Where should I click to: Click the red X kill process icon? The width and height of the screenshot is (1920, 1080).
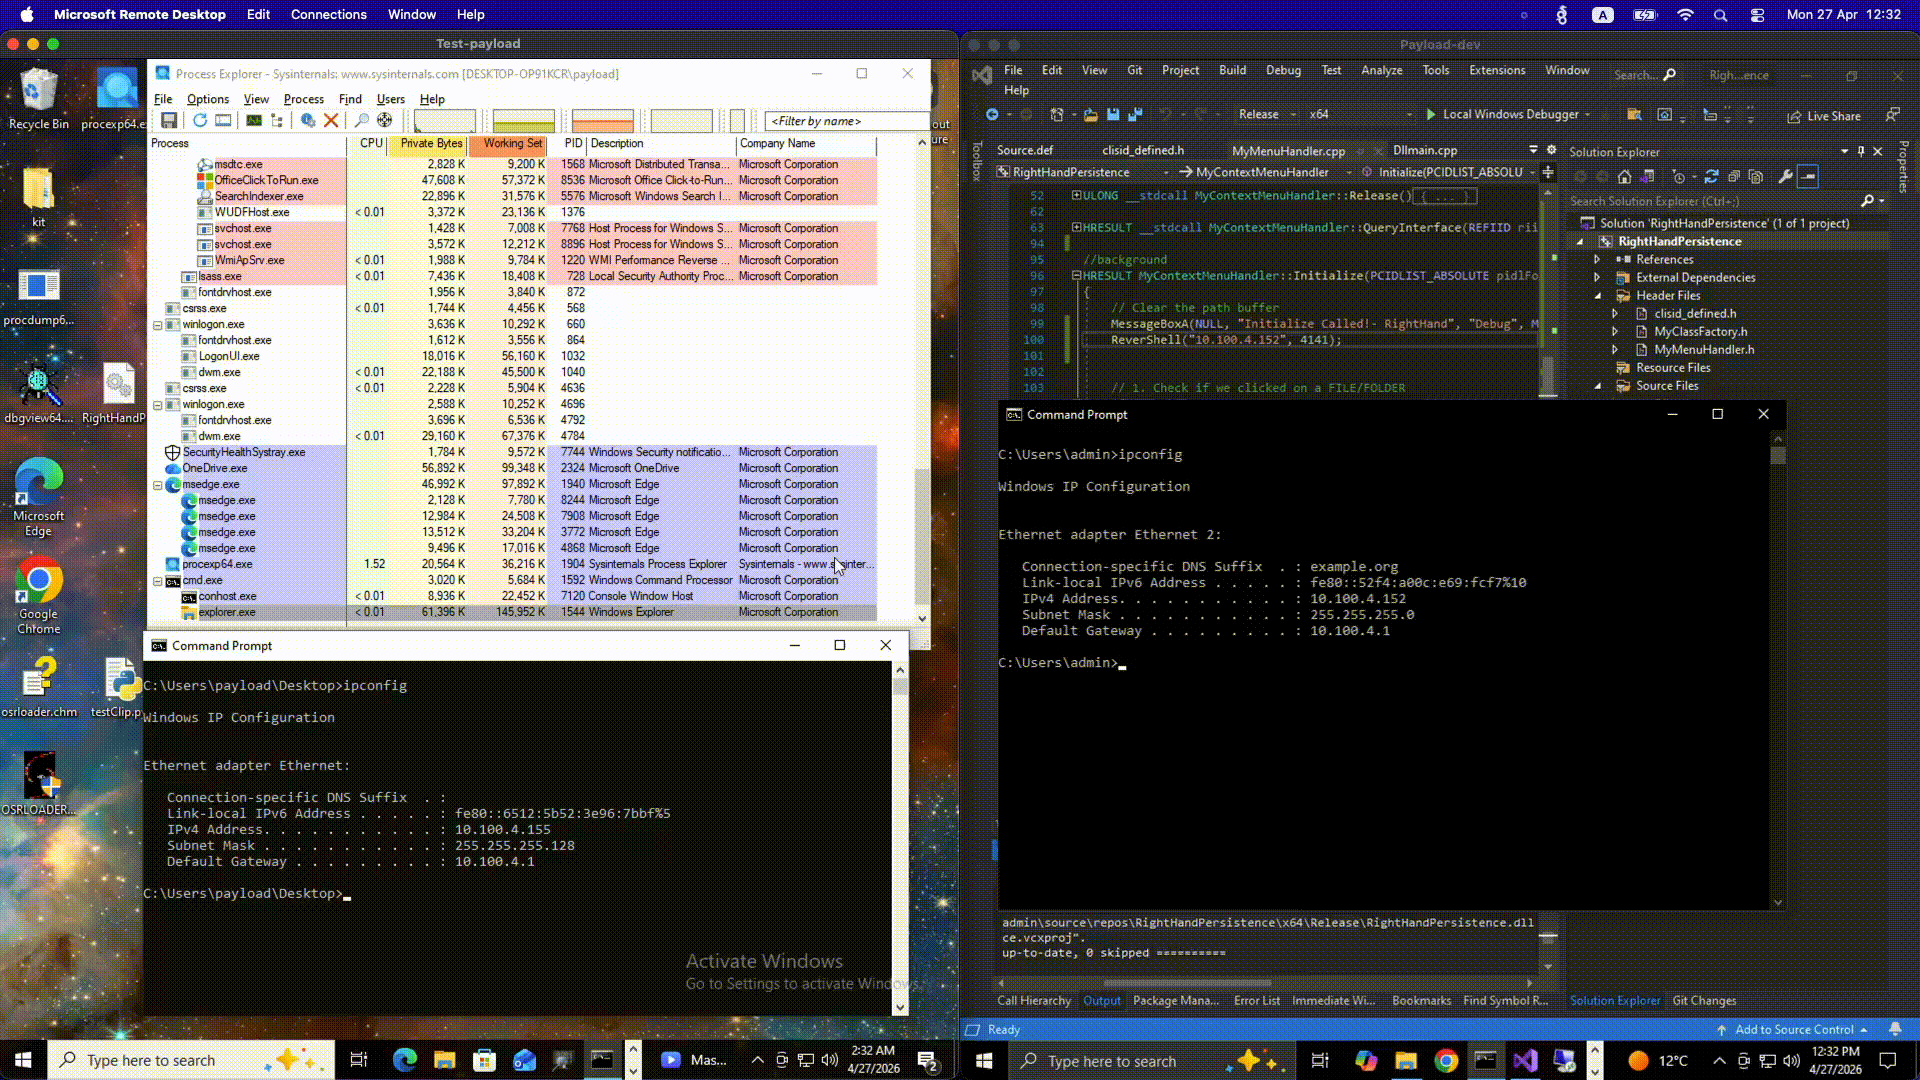tap(331, 120)
